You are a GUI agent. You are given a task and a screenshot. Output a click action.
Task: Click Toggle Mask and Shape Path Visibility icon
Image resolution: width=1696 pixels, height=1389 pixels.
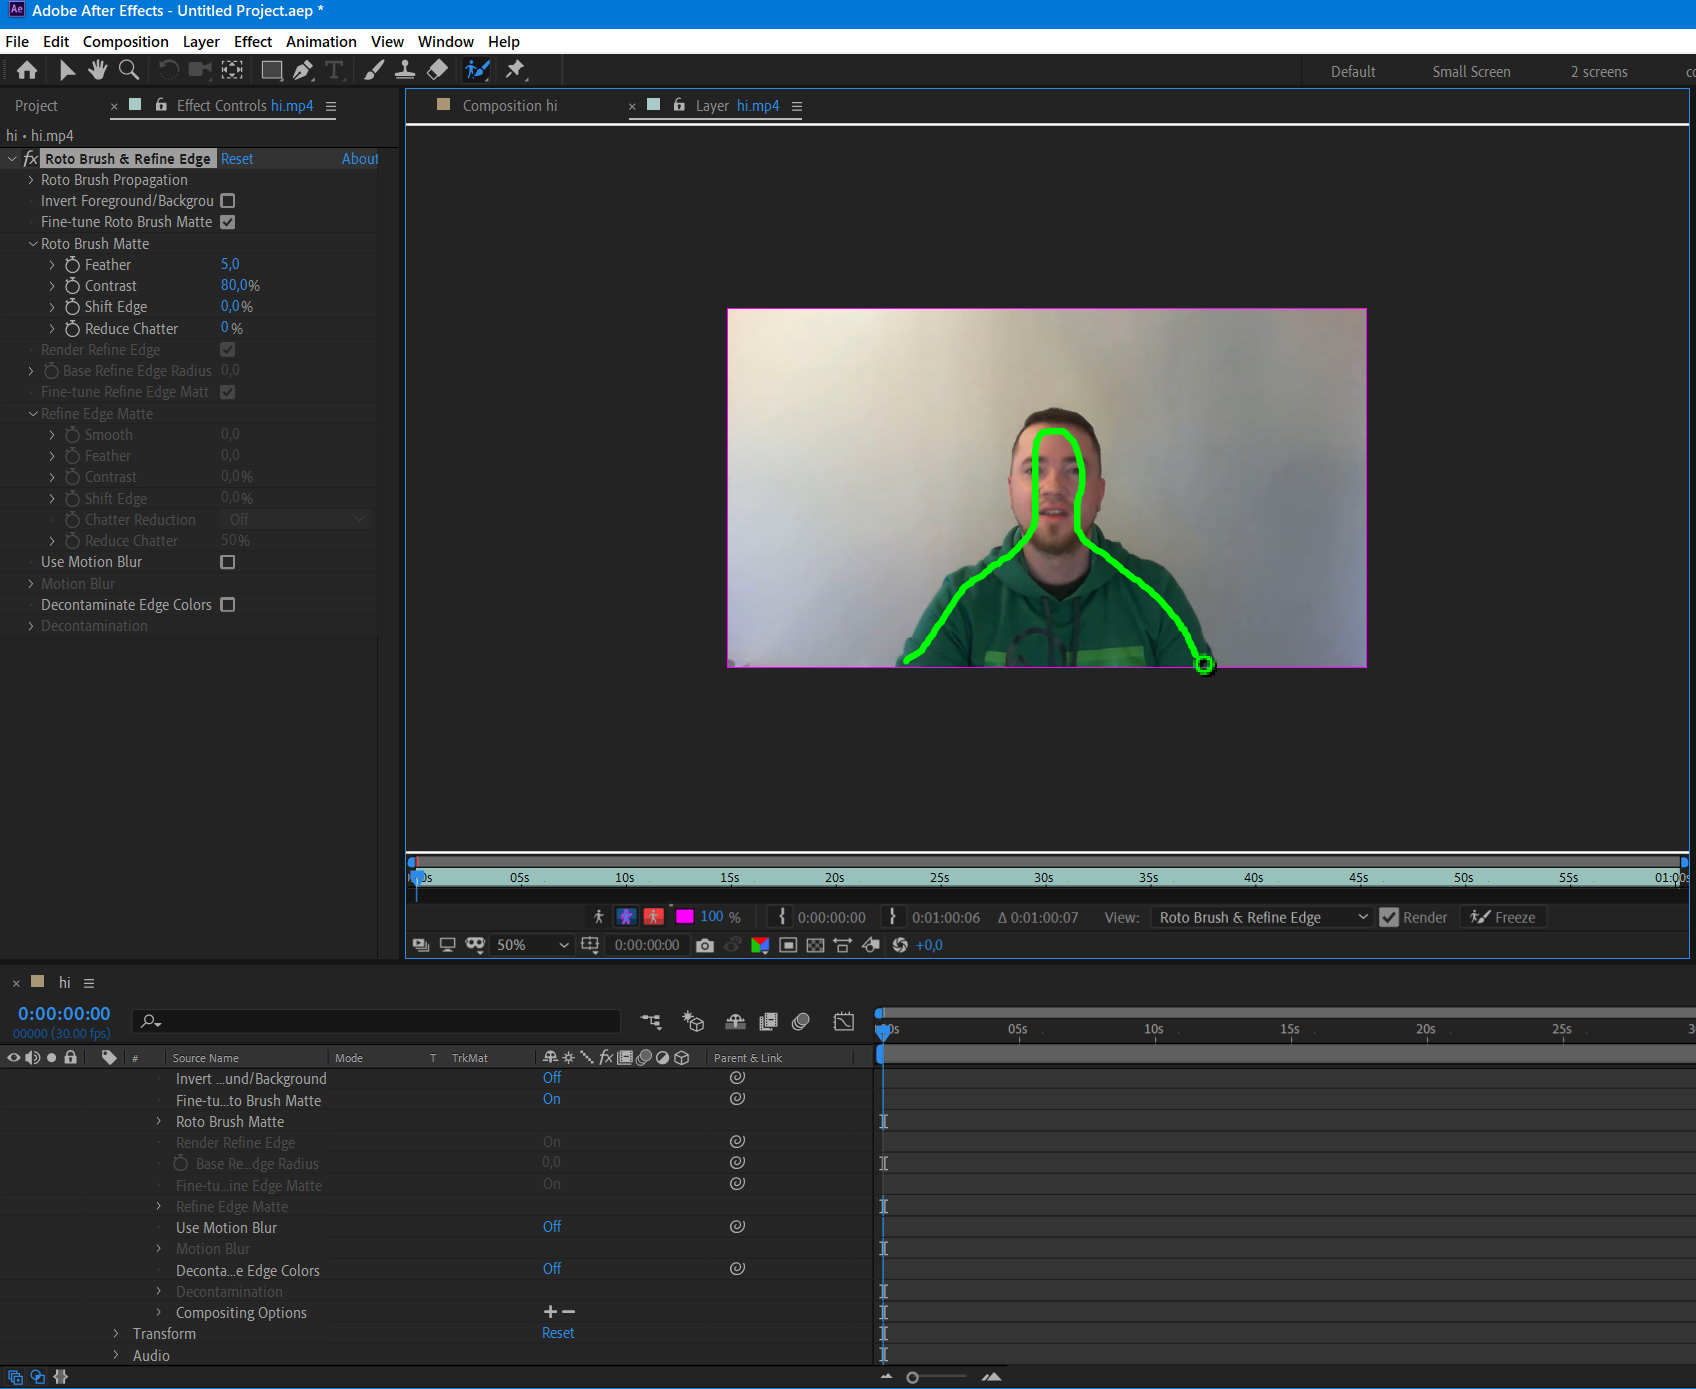coord(475,945)
